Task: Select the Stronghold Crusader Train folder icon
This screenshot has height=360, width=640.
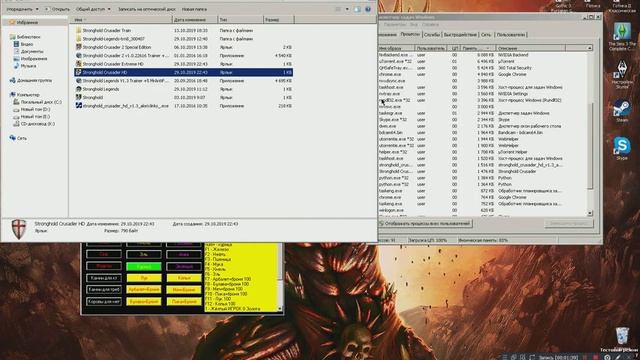Action: tap(78, 30)
